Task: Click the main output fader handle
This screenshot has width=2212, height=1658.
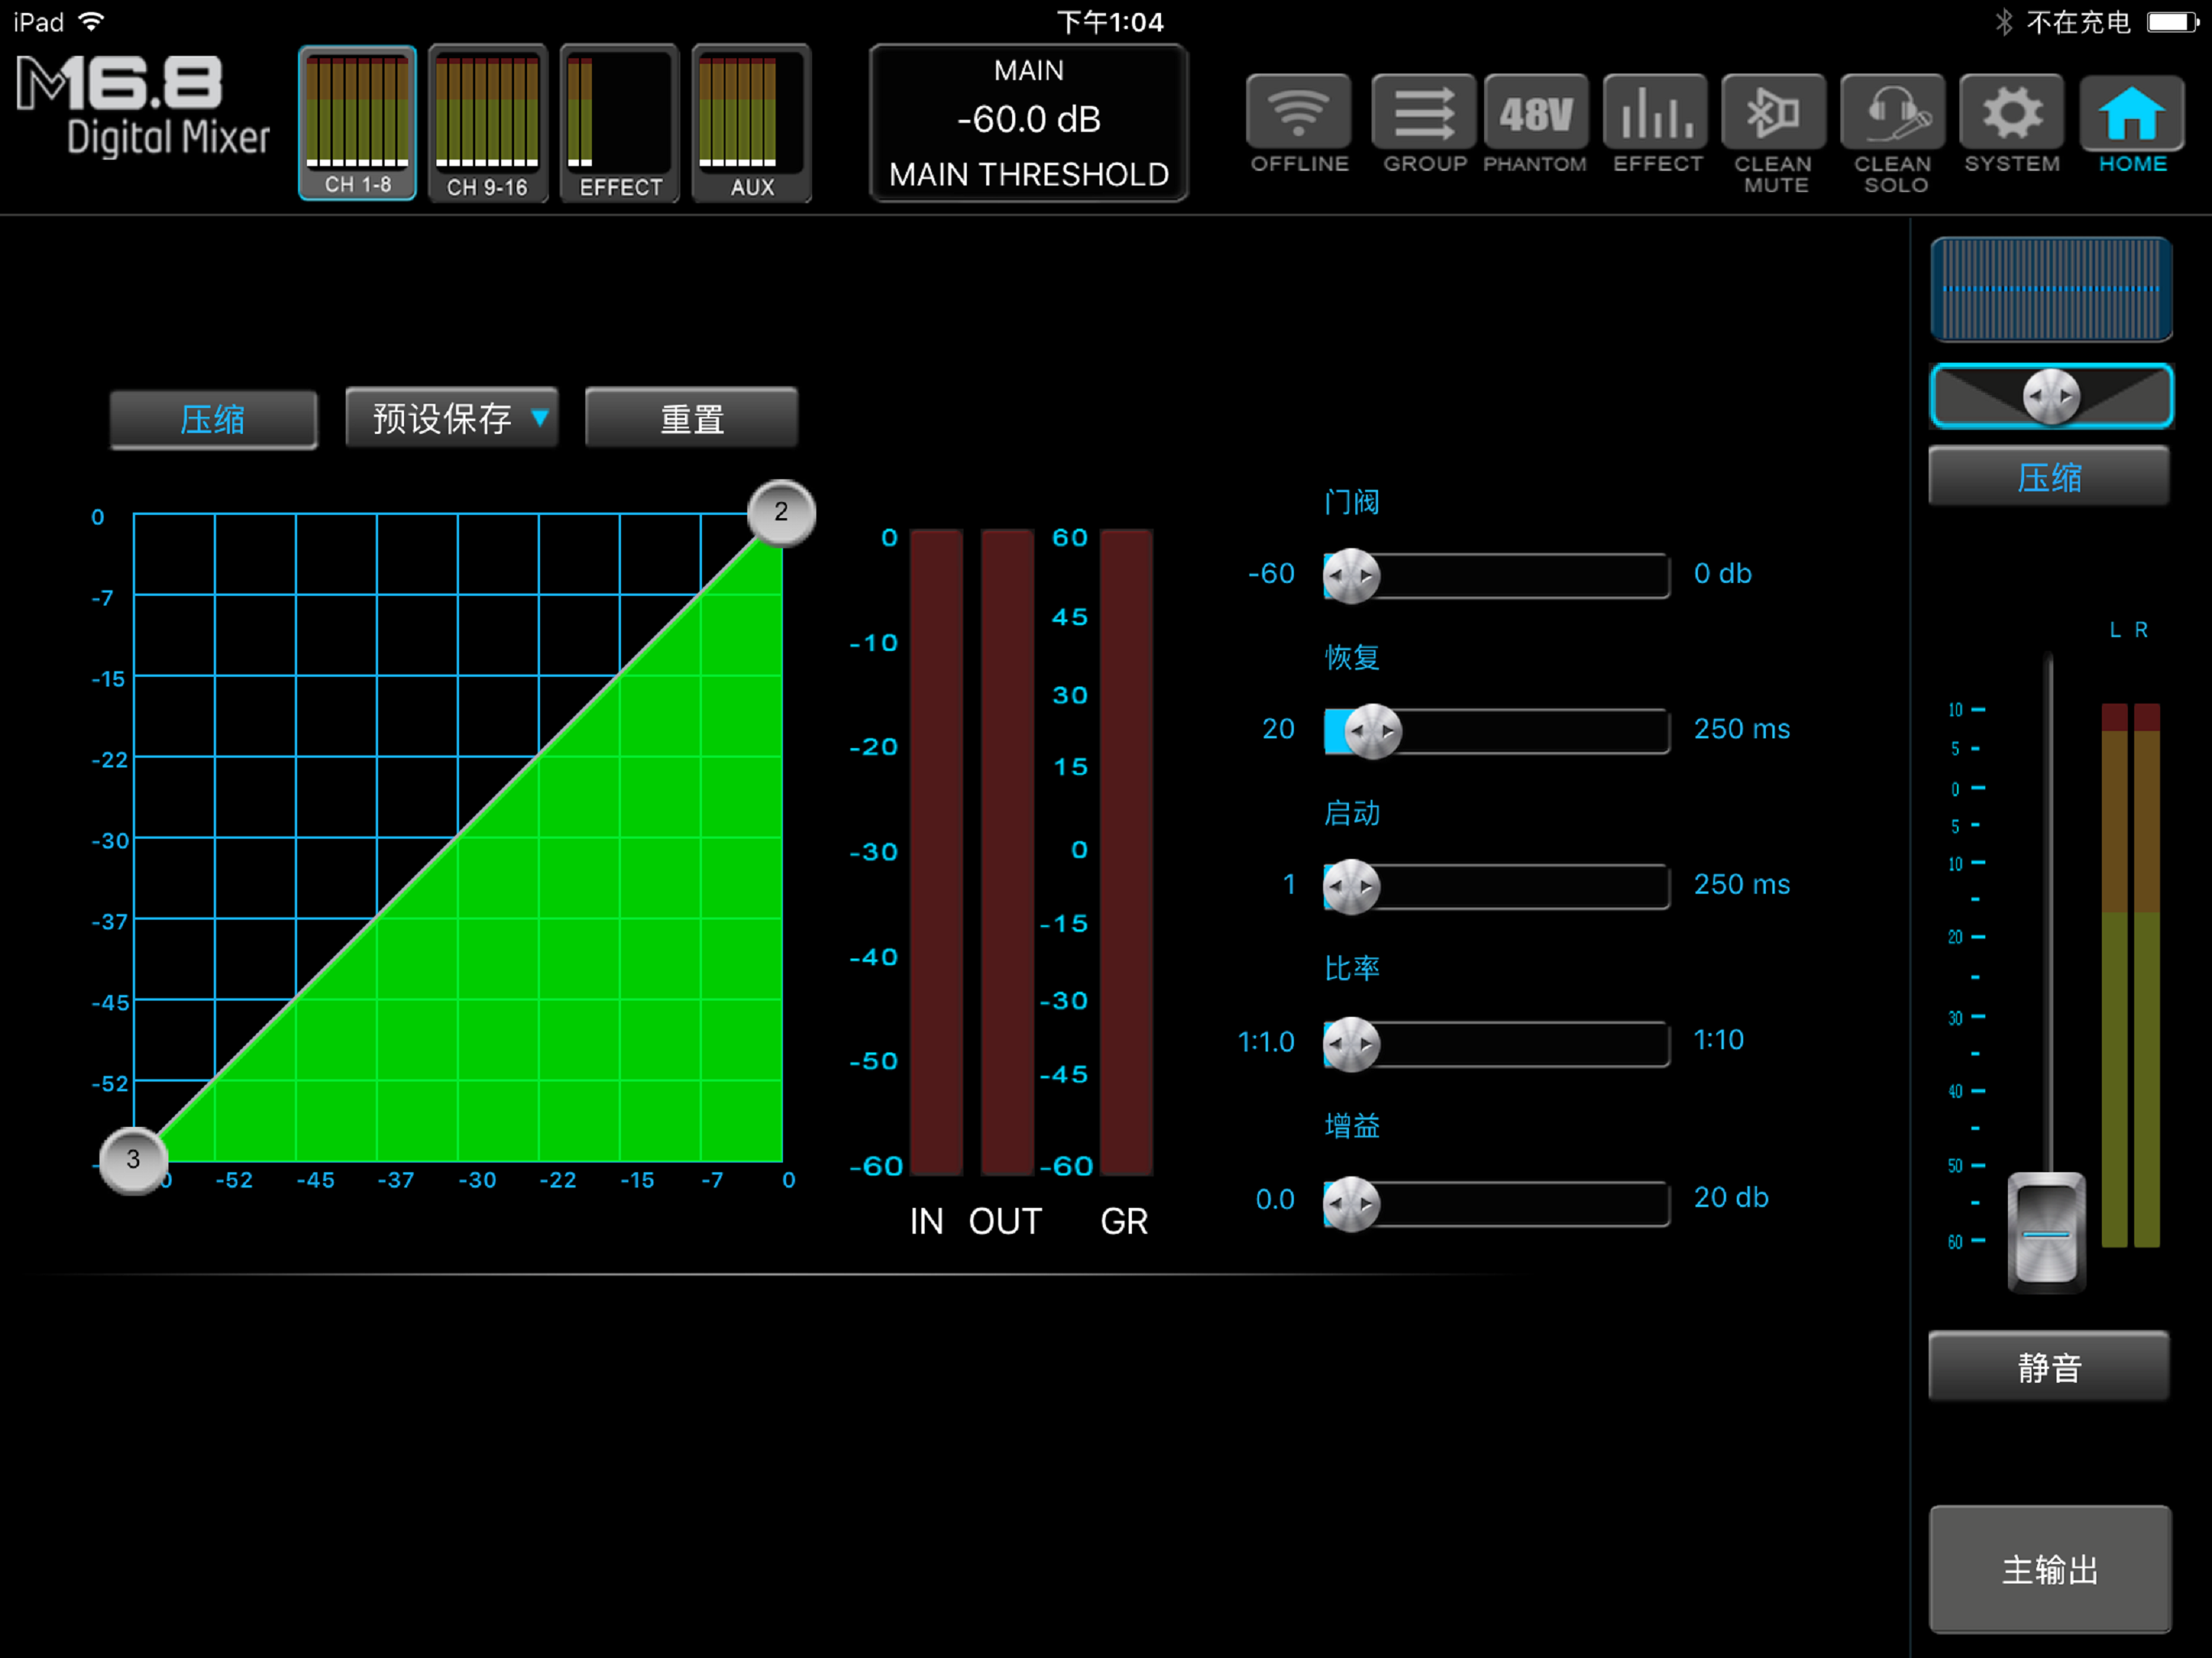Action: [x=2046, y=1232]
